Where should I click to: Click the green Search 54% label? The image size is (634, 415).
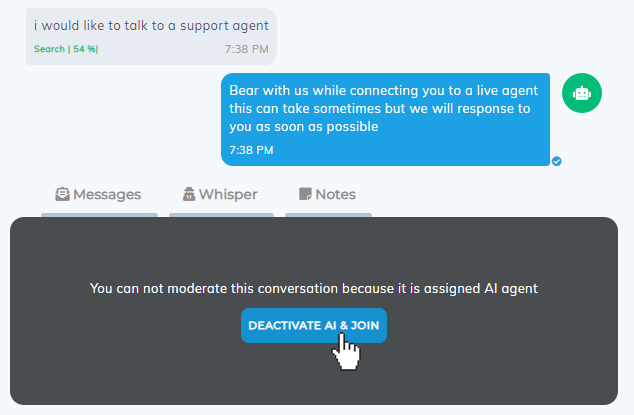click(x=66, y=49)
